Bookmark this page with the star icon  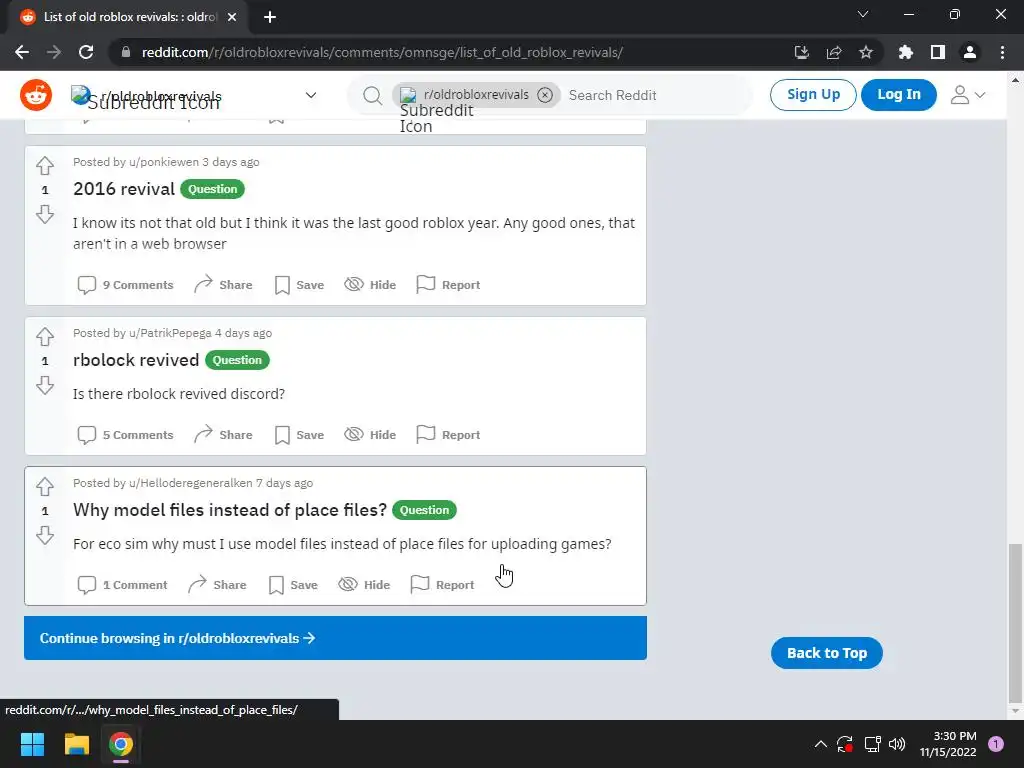pyautogui.click(x=866, y=52)
